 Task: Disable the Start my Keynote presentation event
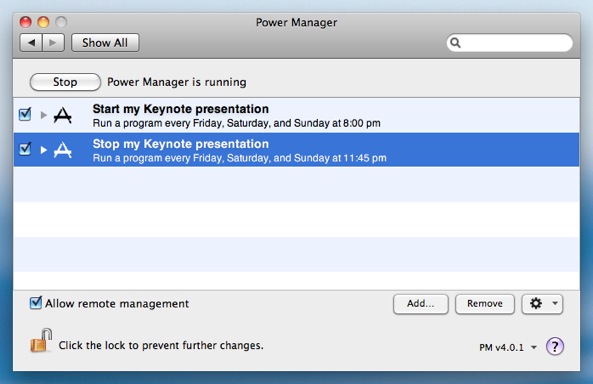pos(25,114)
